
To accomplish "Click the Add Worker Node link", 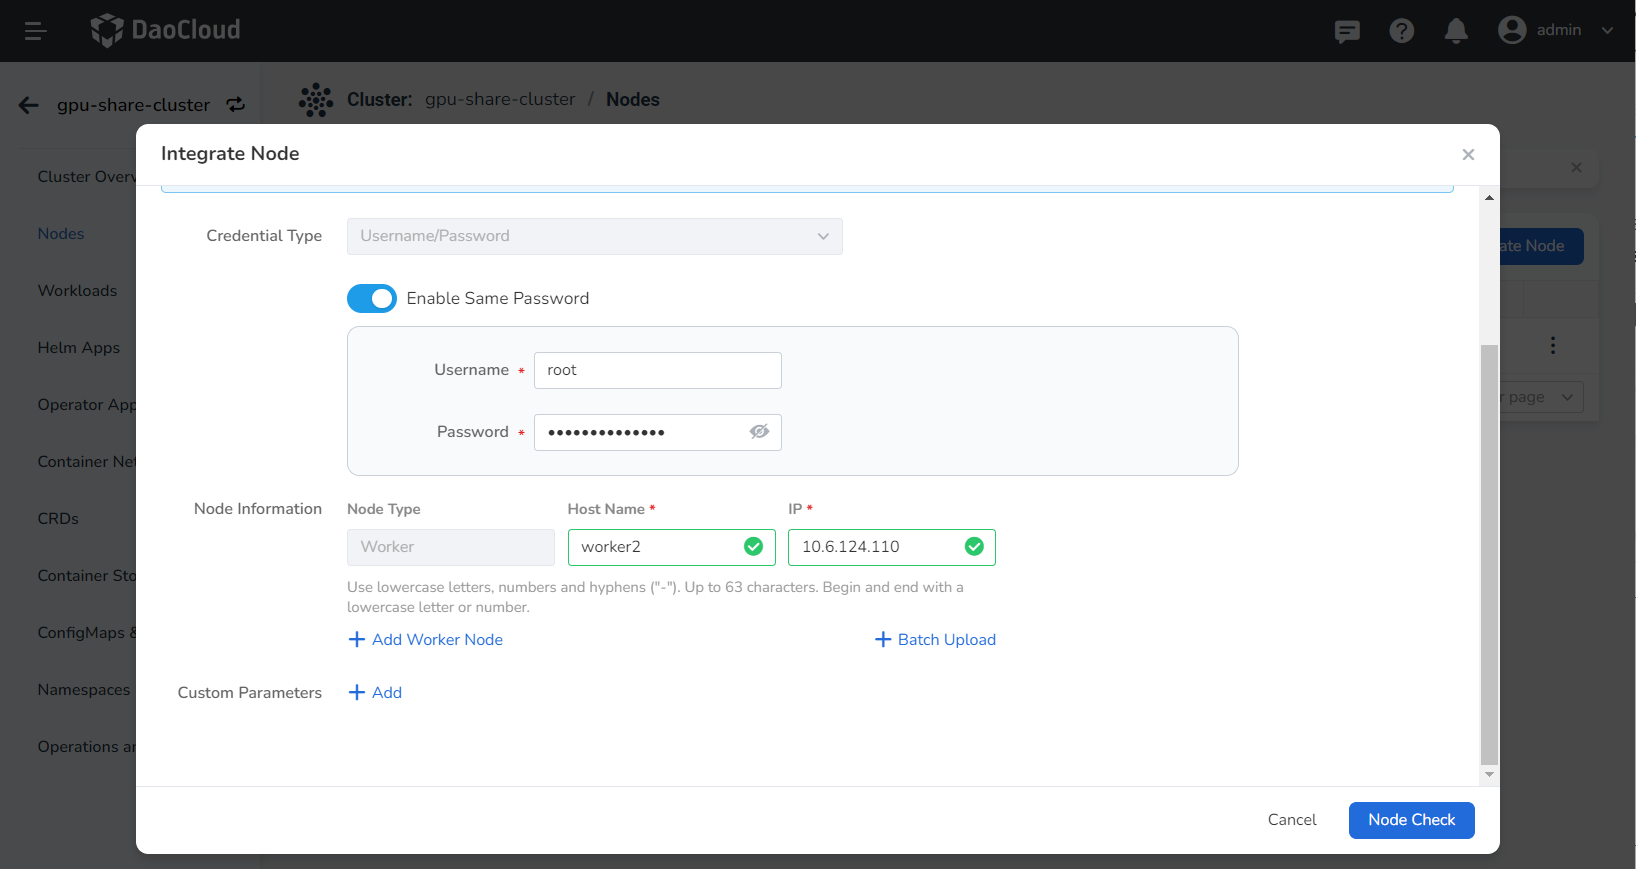I will pos(426,640).
